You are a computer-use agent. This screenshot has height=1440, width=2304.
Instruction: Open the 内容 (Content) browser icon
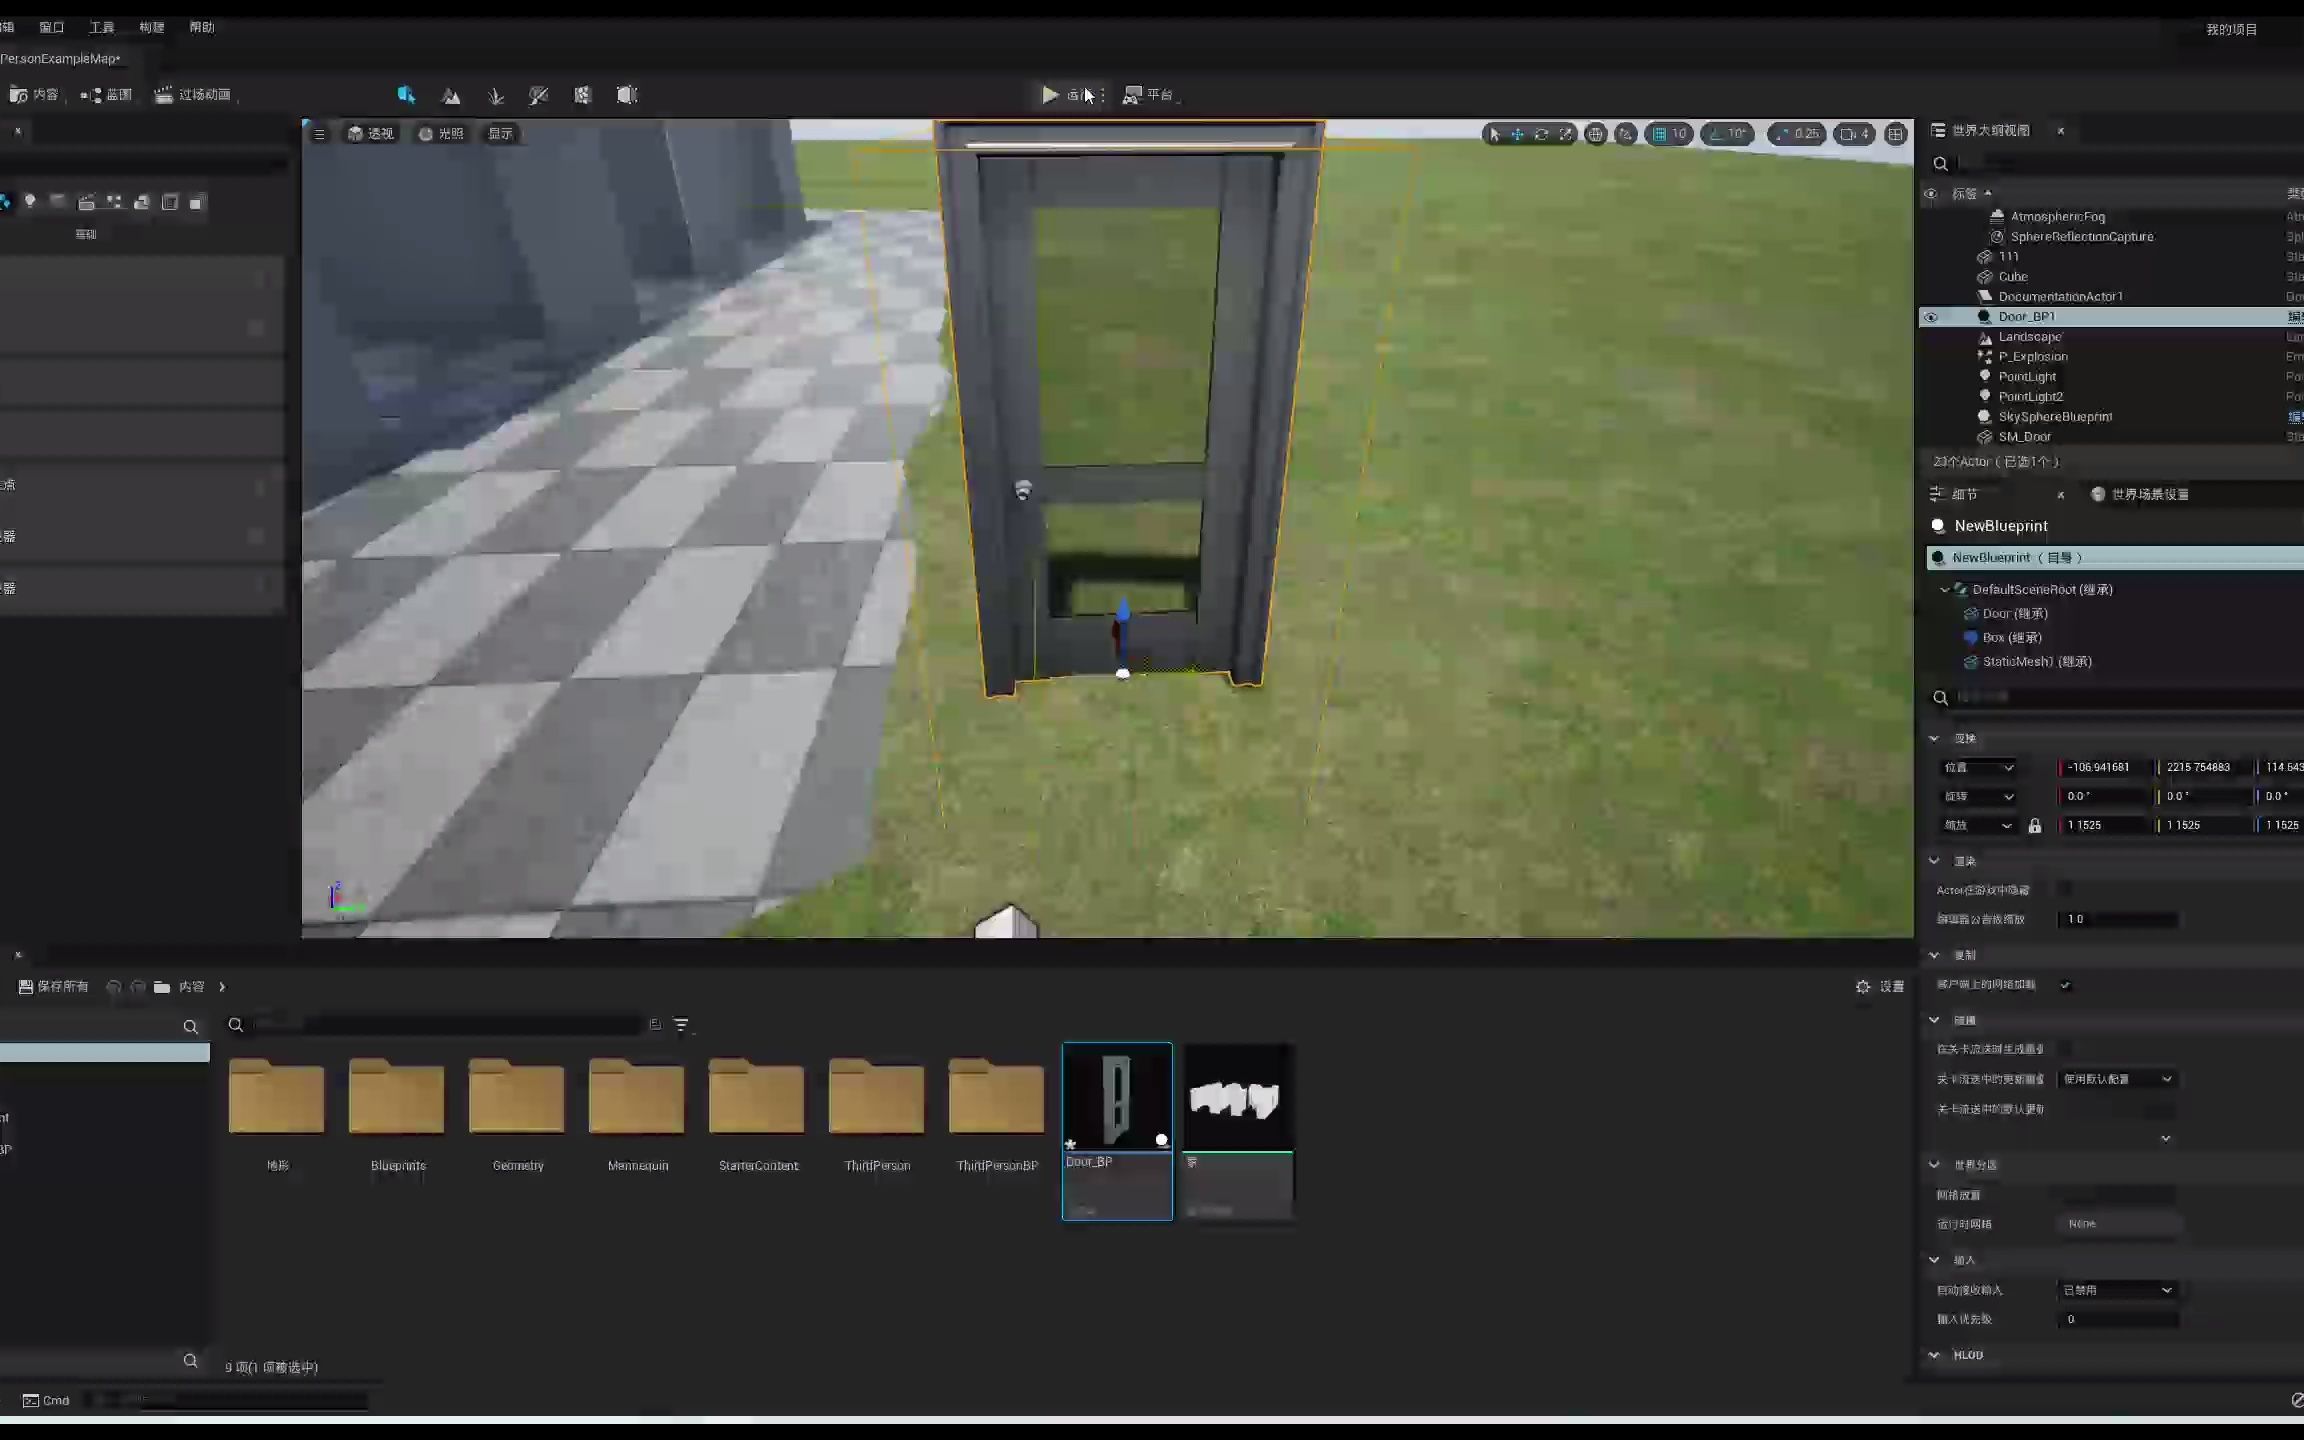(20, 94)
